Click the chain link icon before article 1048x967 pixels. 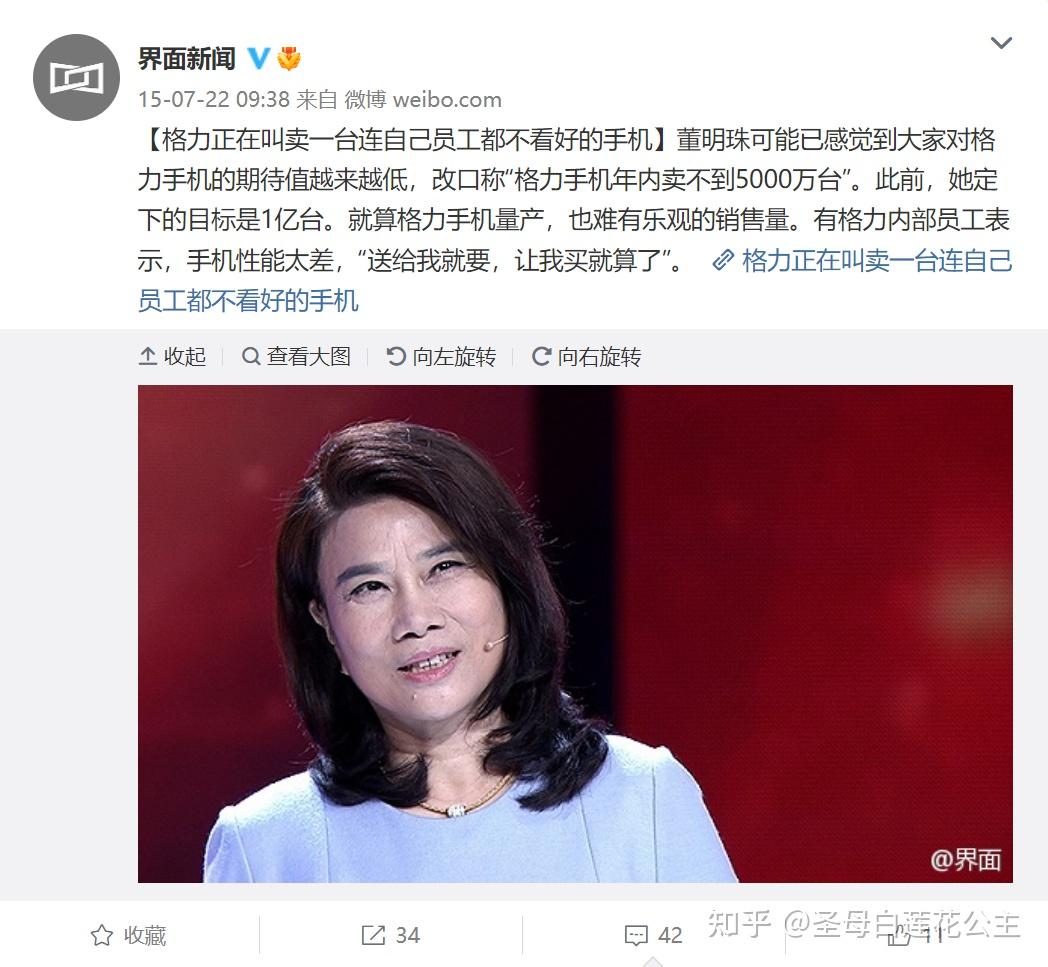pyautogui.click(x=723, y=260)
